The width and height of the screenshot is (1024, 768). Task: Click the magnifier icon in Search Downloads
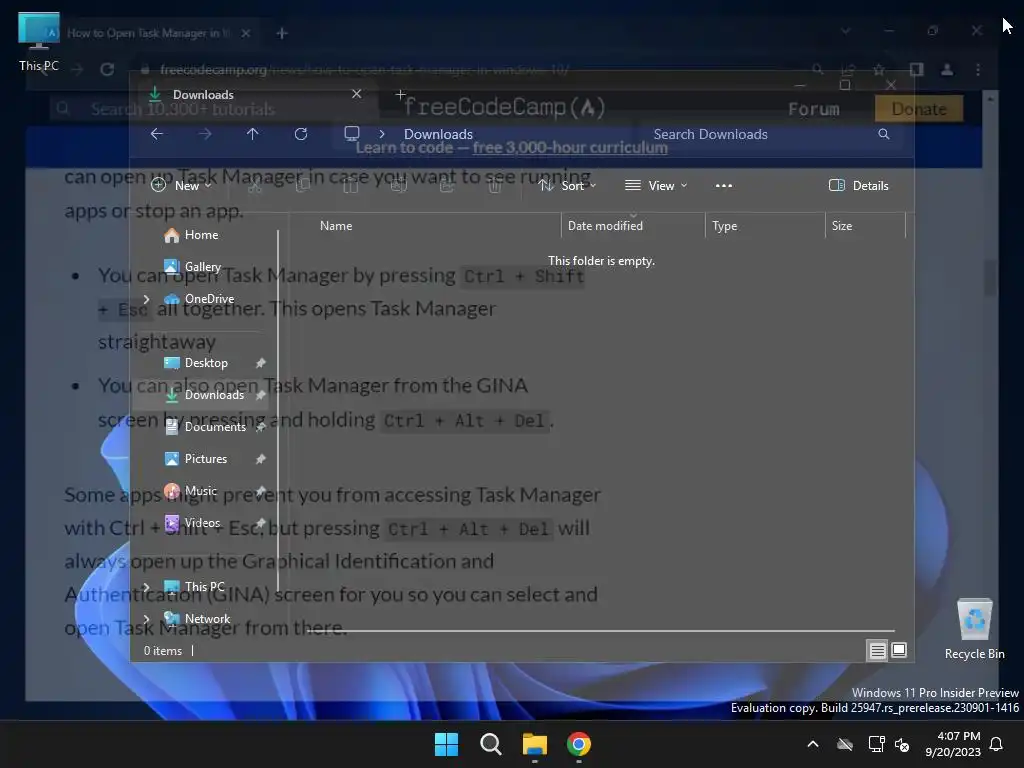click(884, 134)
